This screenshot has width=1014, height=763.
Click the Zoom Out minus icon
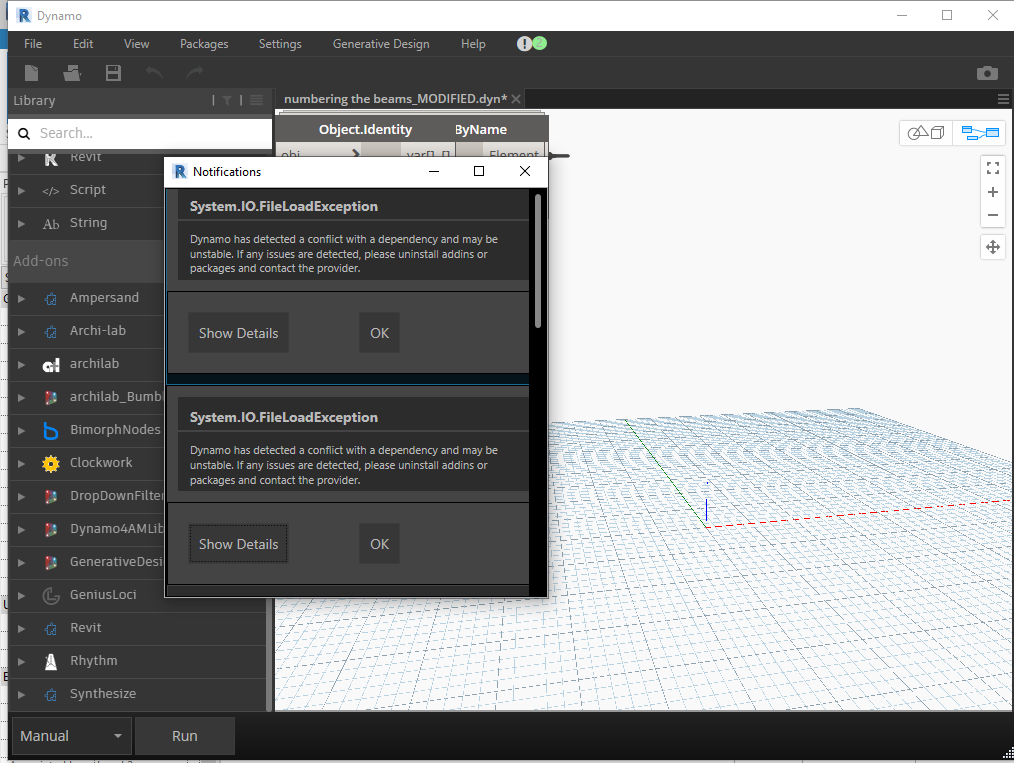[993, 215]
